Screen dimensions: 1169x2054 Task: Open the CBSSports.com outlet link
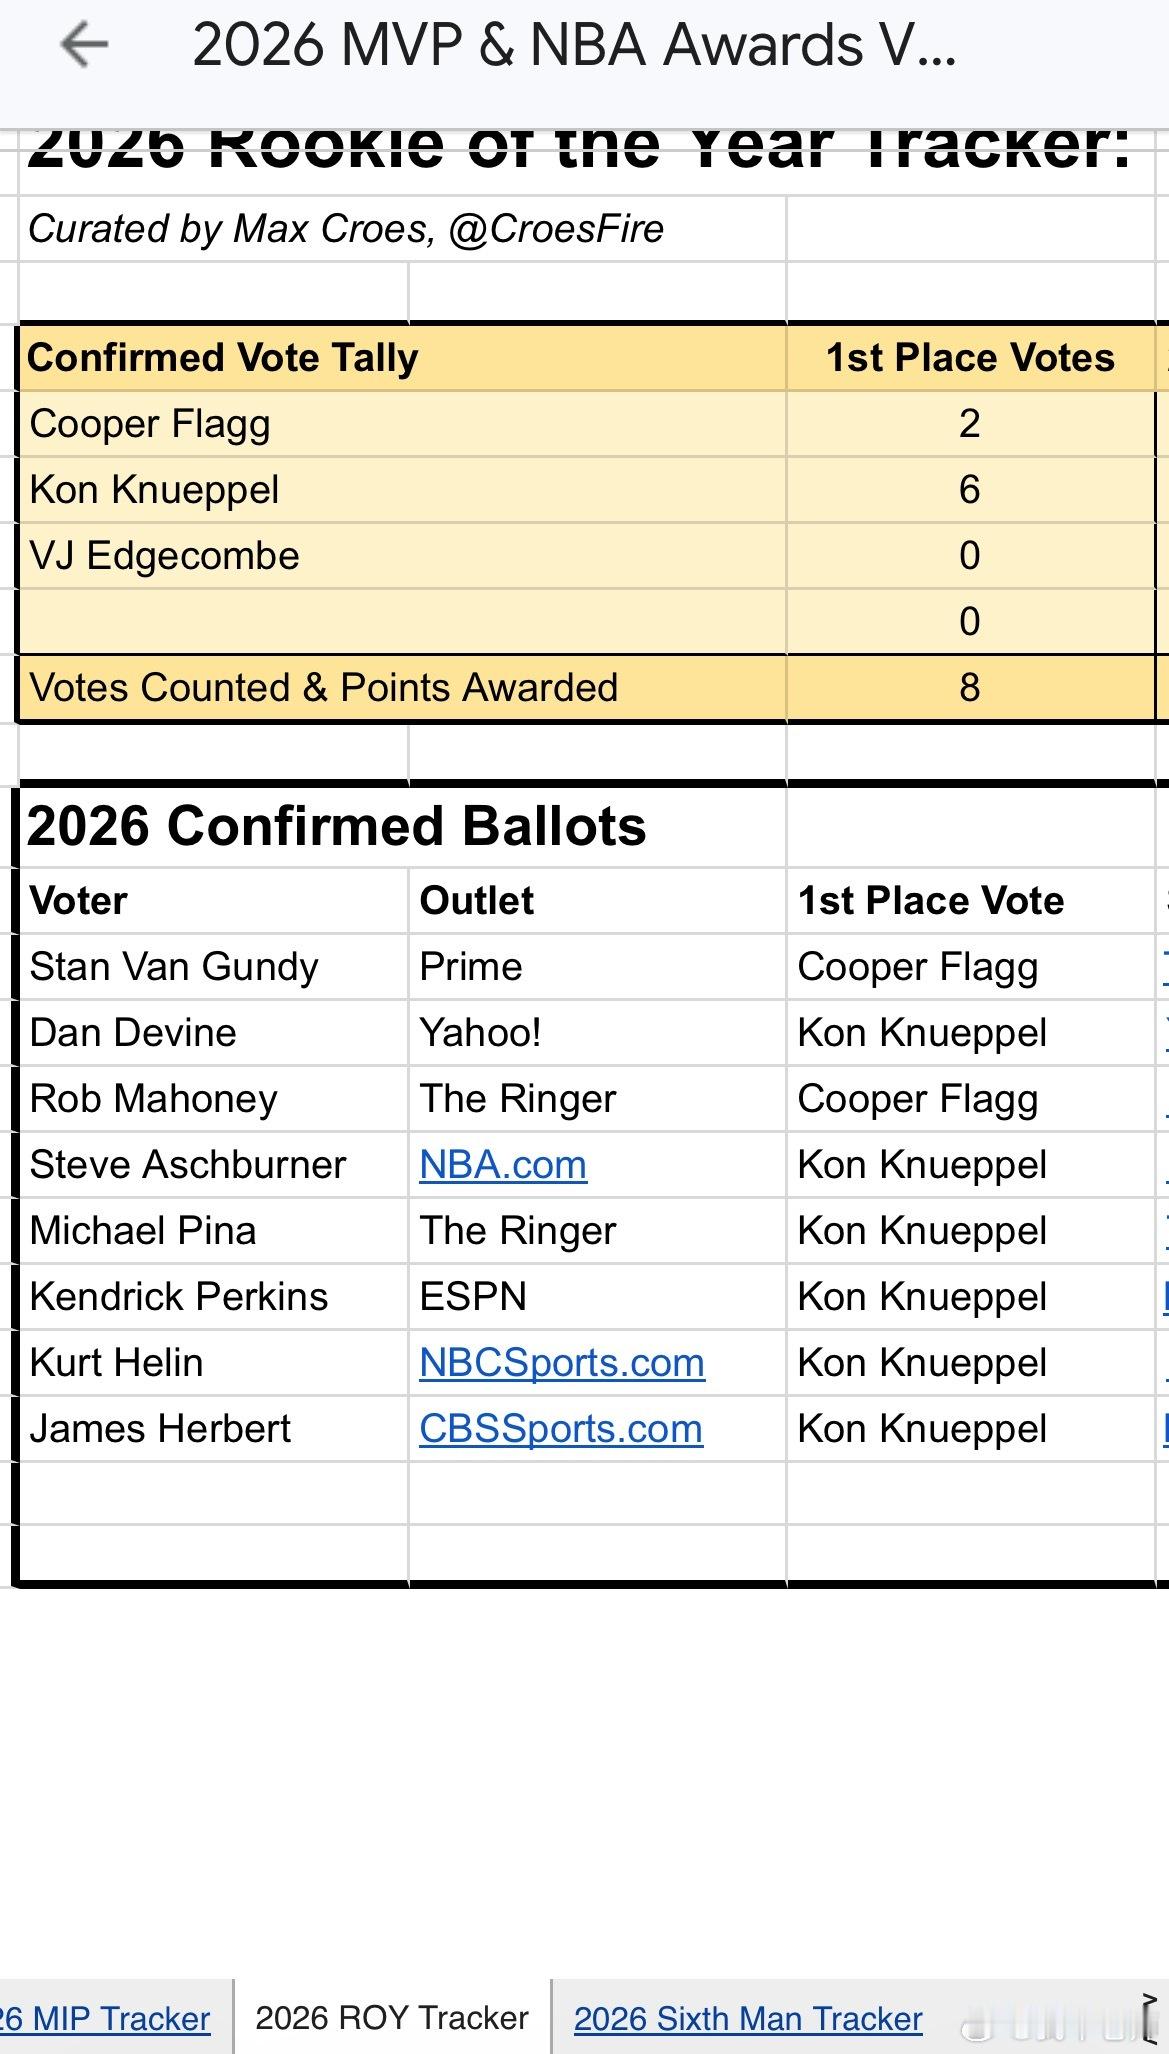tap(560, 1429)
